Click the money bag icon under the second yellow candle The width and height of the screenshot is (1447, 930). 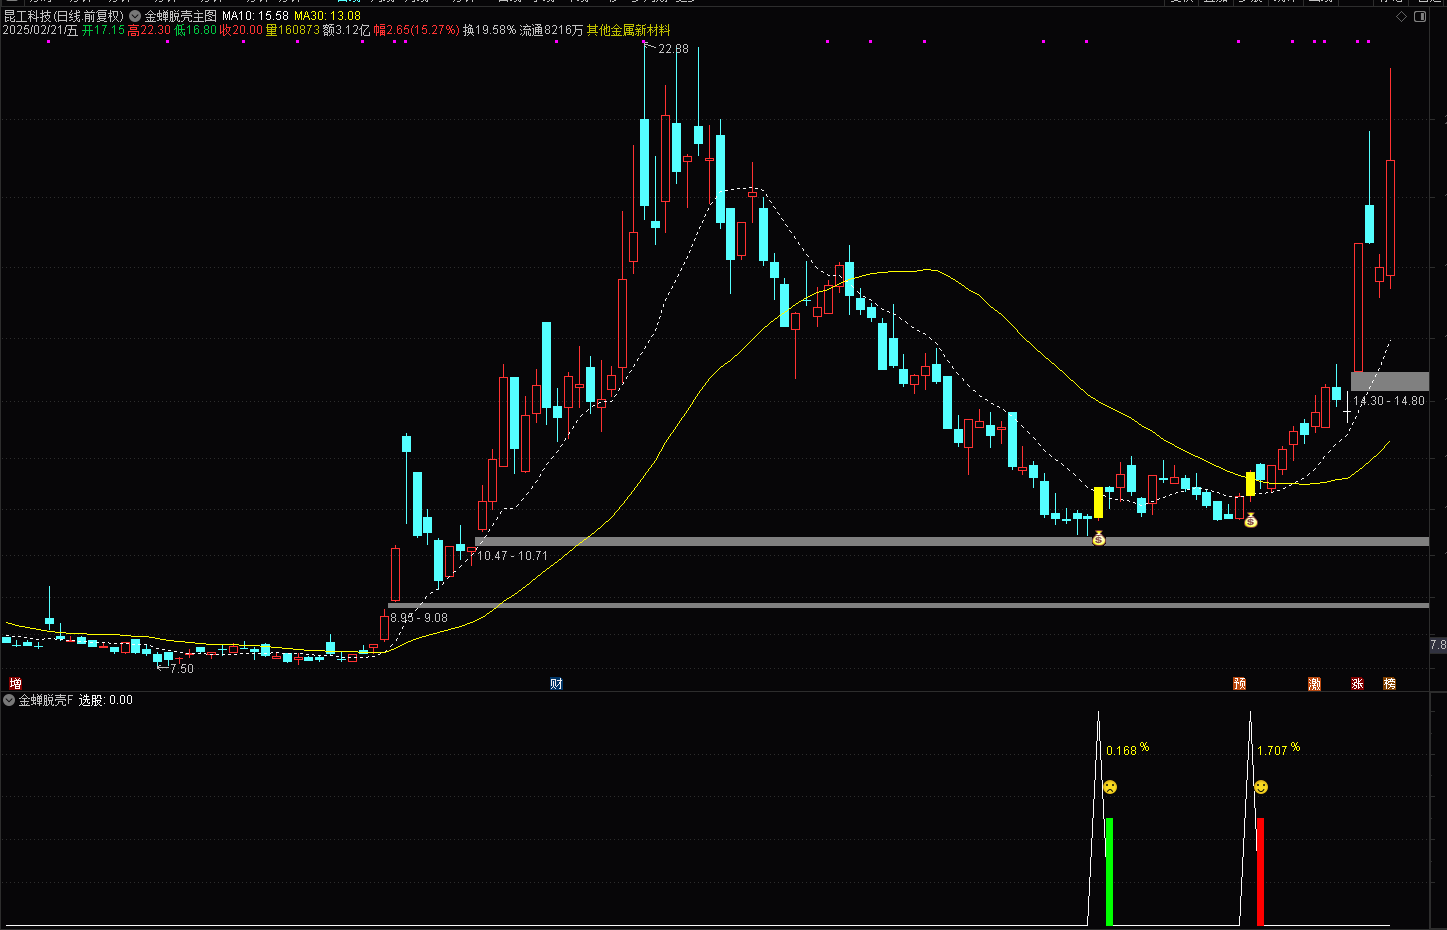click(1250, 520)
